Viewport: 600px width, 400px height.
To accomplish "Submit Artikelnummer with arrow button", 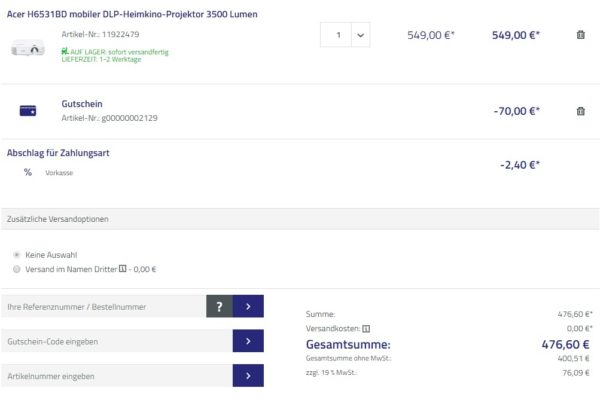I will [248, 376].
